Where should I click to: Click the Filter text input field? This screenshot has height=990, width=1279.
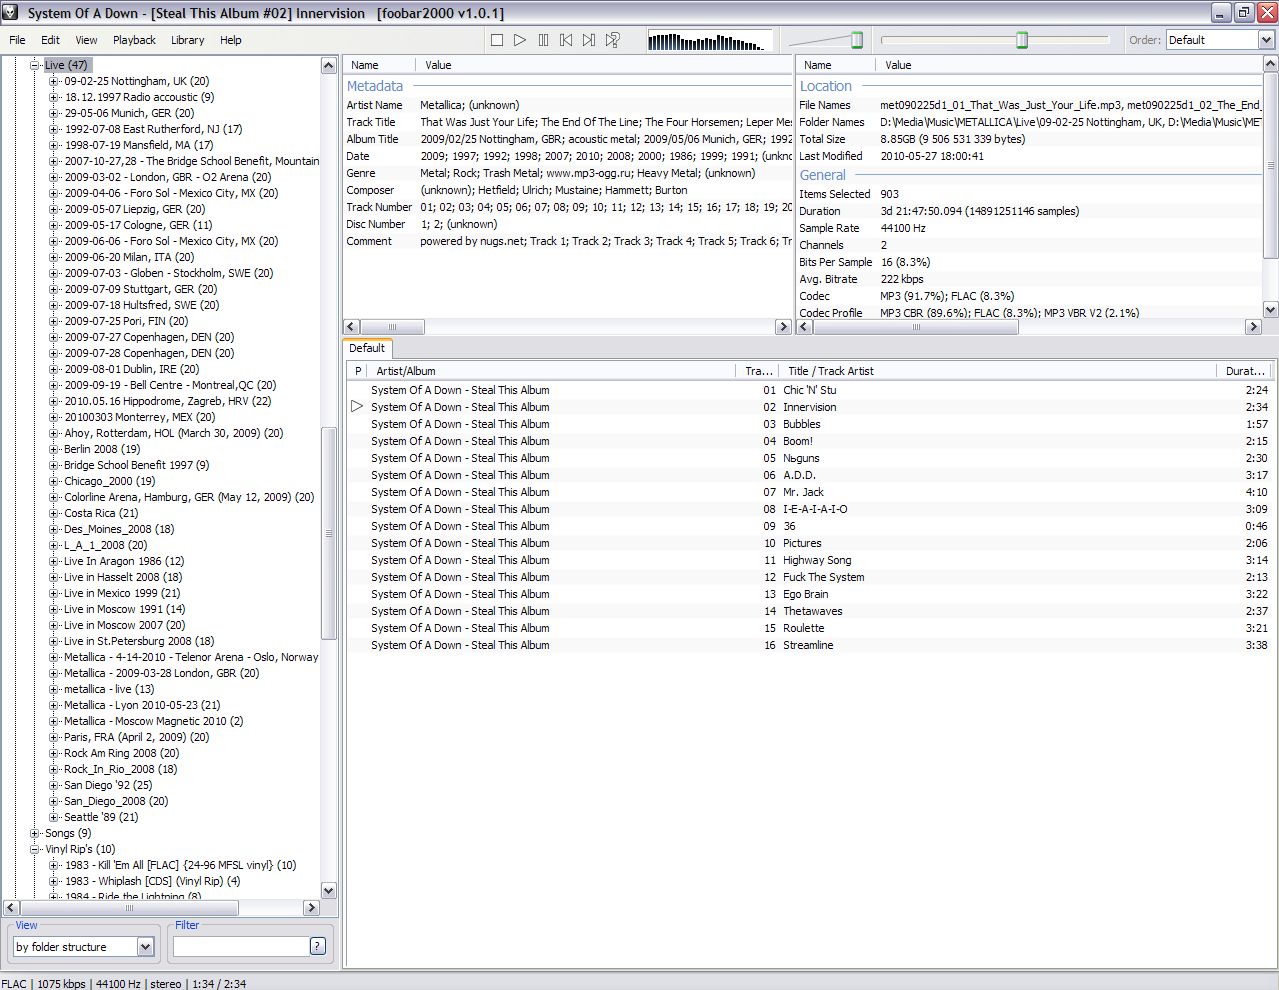pos(240,946)
